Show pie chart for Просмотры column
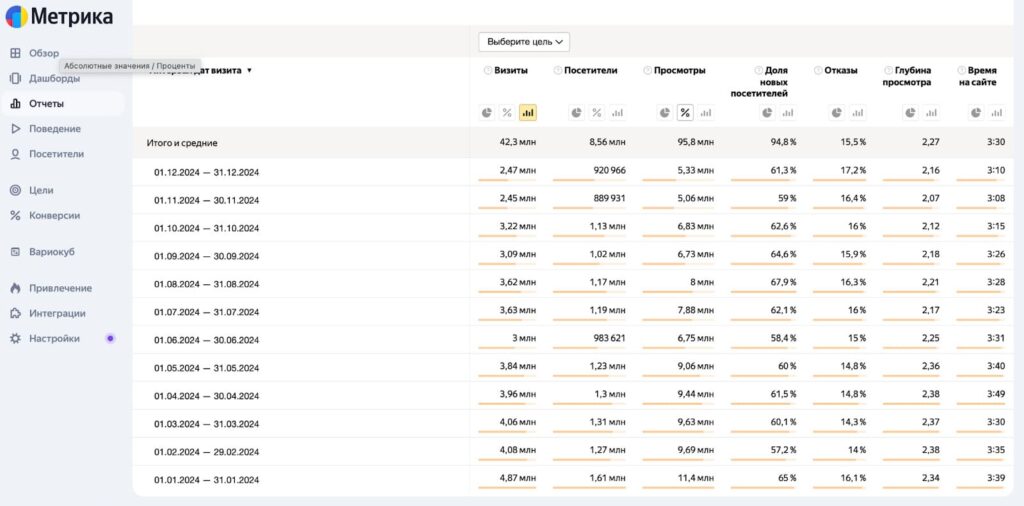 [664, 113]
